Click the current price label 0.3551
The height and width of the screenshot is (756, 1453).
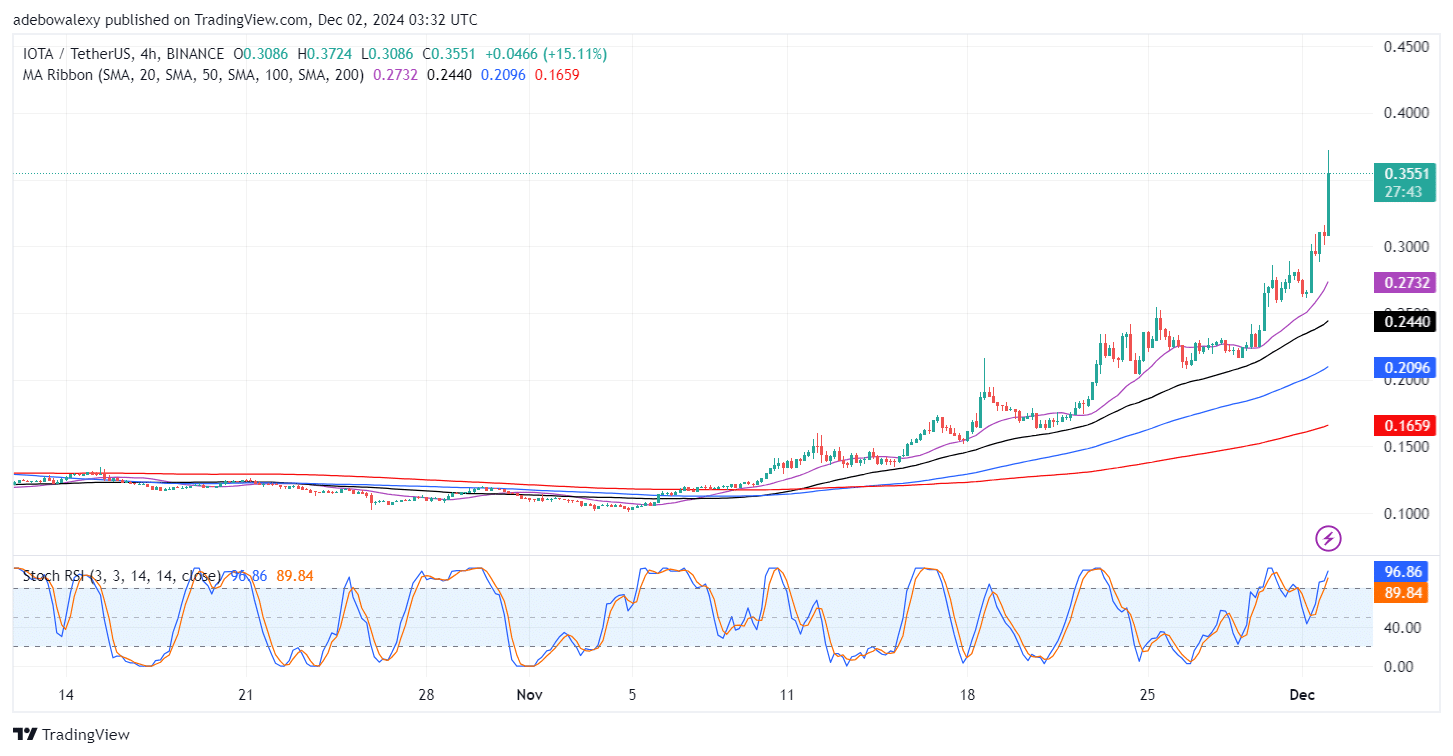tap(1407, 173)
